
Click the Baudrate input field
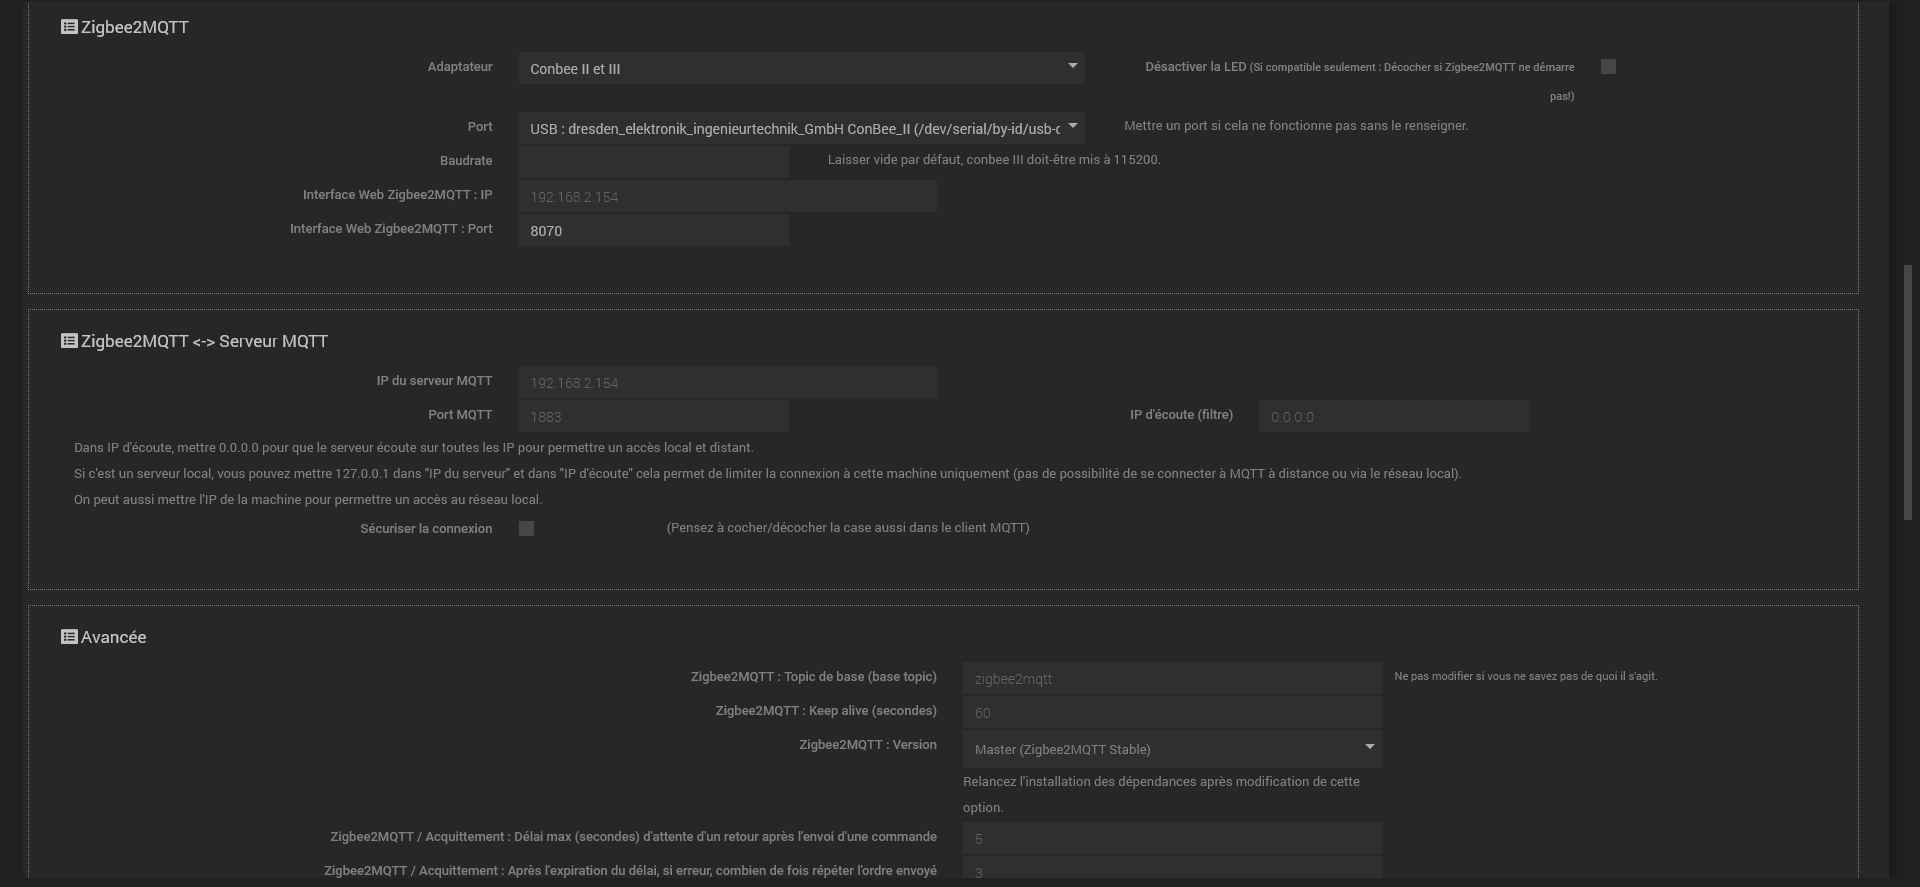[653, 162]
